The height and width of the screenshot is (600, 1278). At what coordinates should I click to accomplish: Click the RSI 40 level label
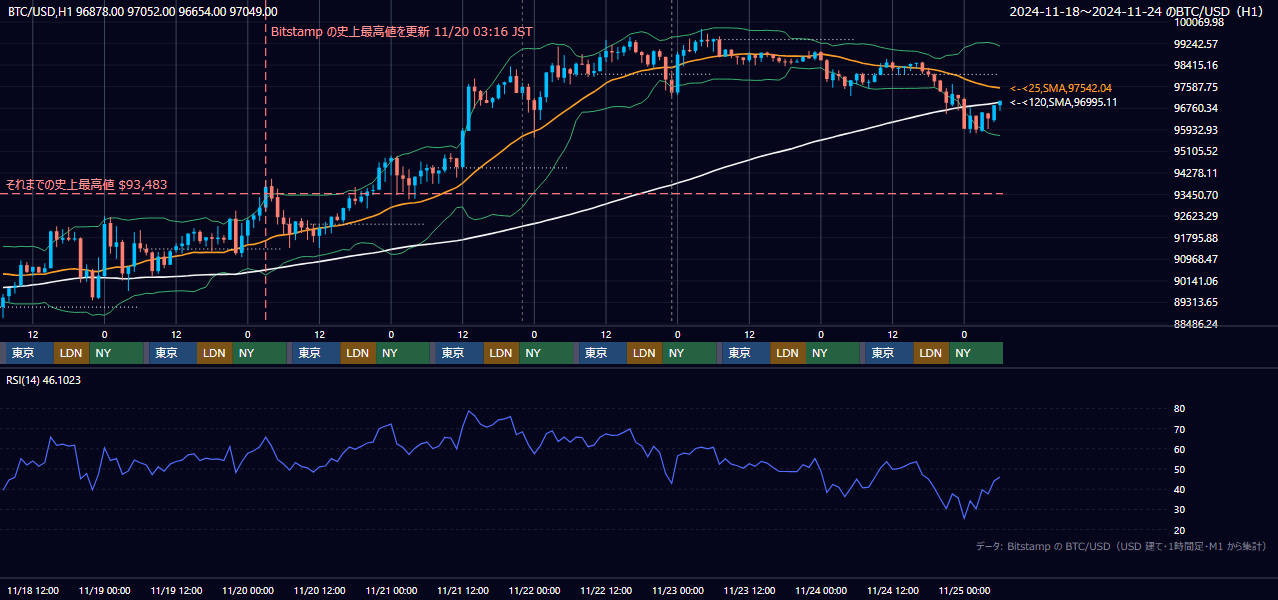tap(1179, 489)
